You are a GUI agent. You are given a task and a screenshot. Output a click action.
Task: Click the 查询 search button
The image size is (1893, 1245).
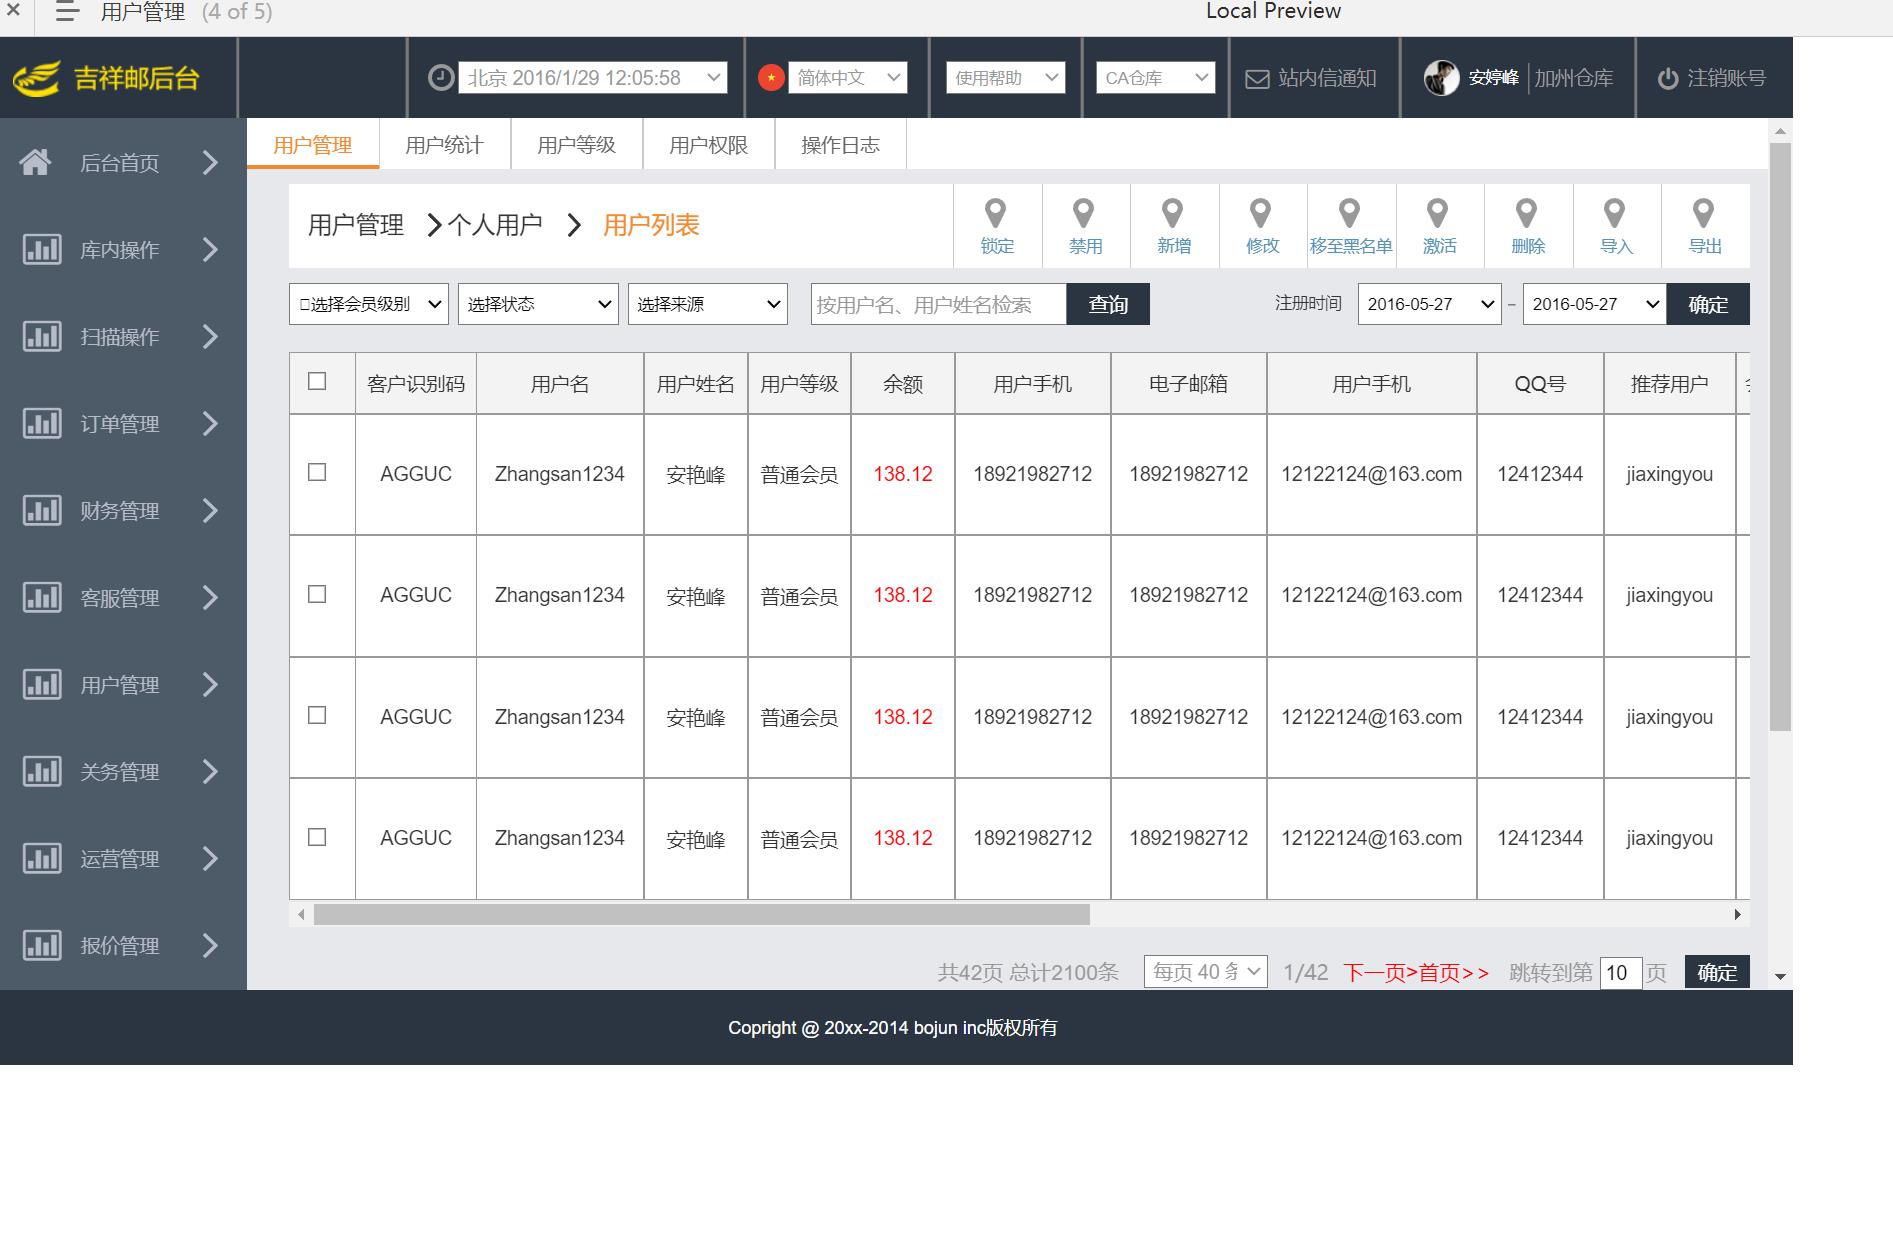click(x=1107, y=304)
